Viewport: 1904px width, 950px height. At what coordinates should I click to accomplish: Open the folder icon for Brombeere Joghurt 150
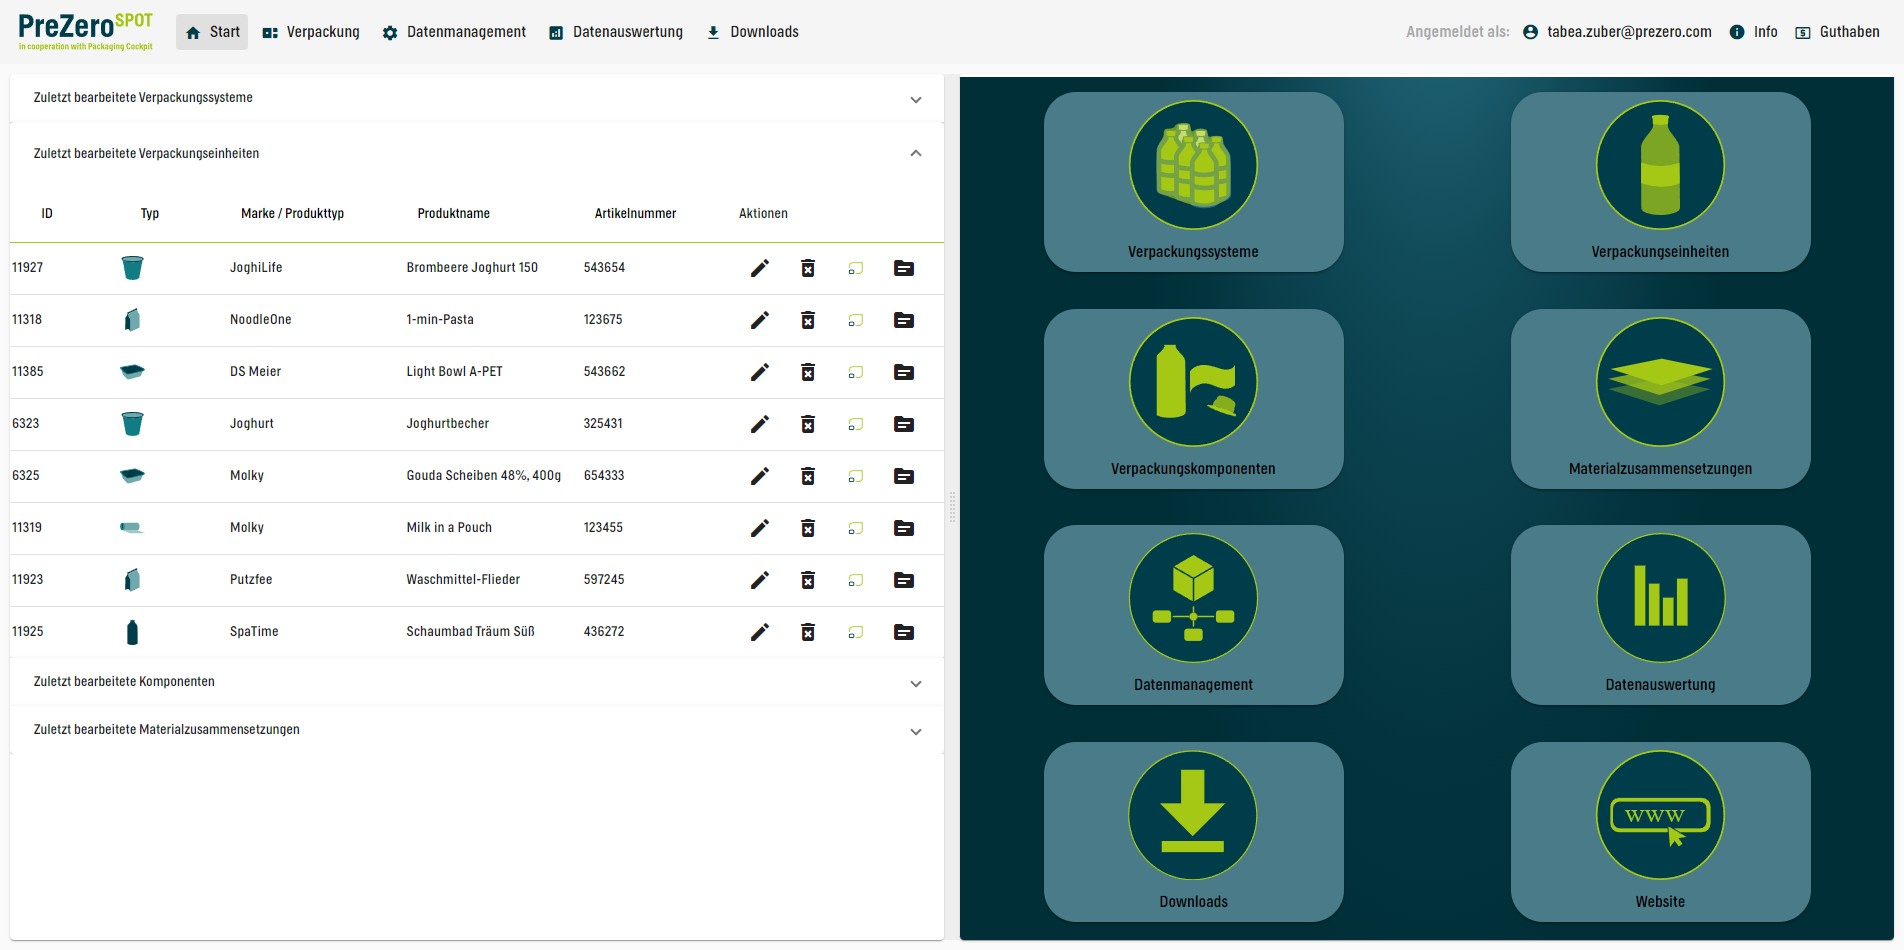904,268
